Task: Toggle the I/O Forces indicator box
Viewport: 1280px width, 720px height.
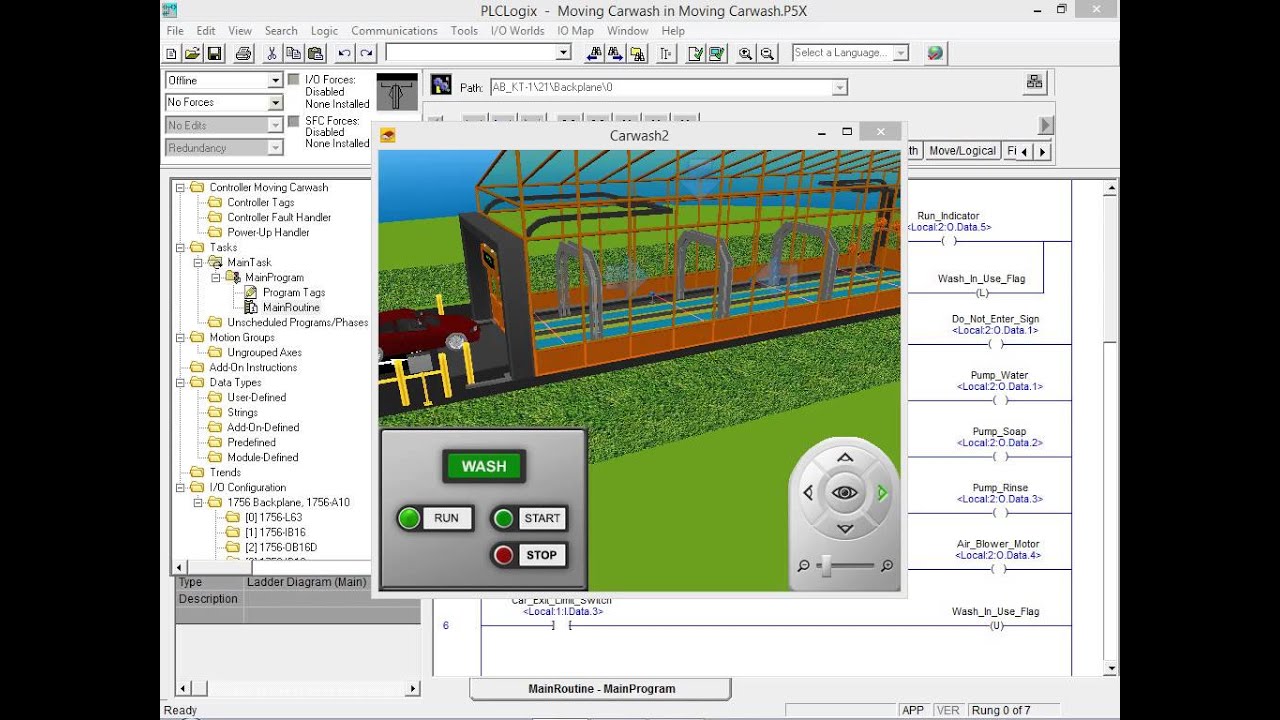Action: 293,79
